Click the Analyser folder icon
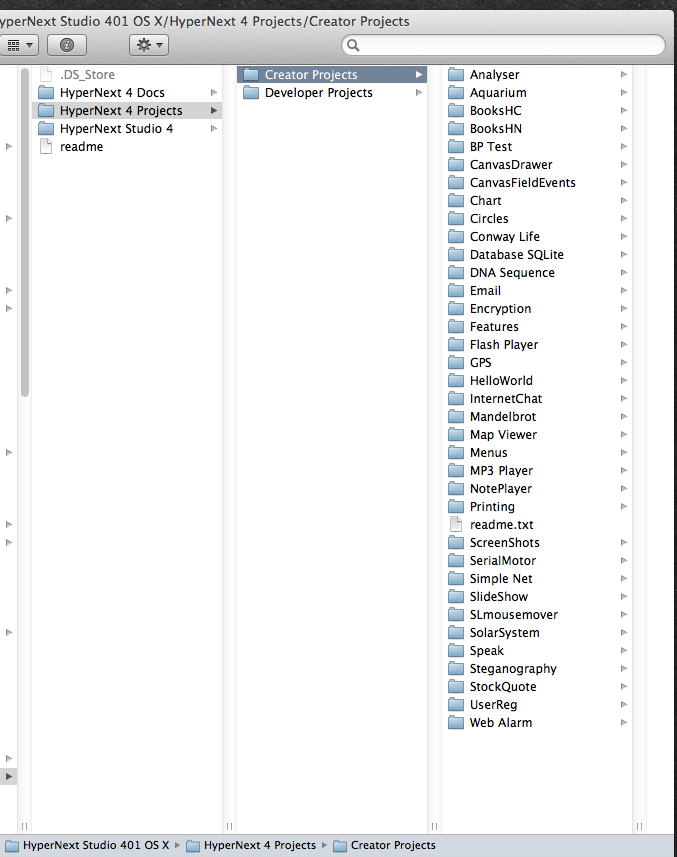677x857 pixels. pos(456,74)
